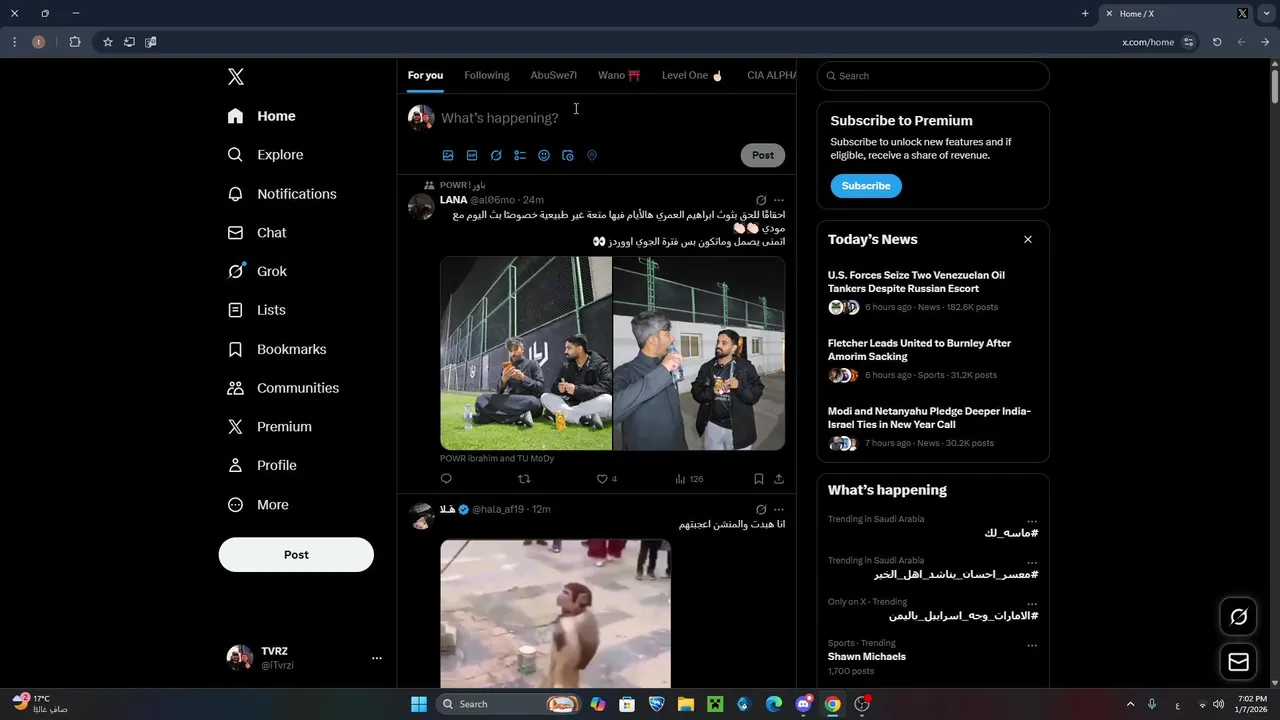Switch to the CIA ALPHA tab
The height and width of the screenshot is (720, 1280).
771,76
